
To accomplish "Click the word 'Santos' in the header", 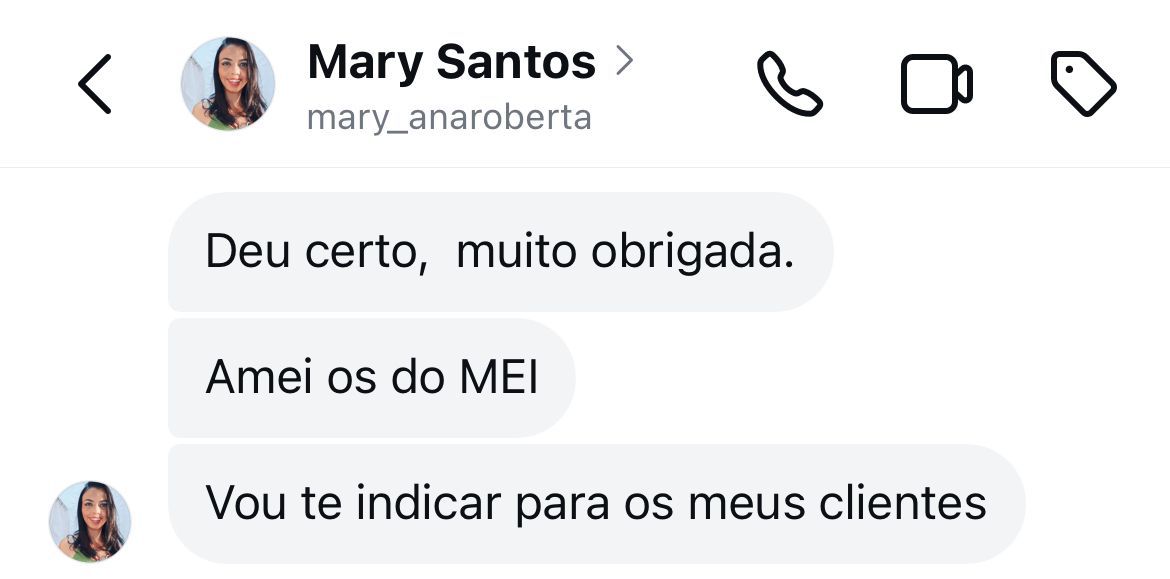I will (x=516, y=62).
